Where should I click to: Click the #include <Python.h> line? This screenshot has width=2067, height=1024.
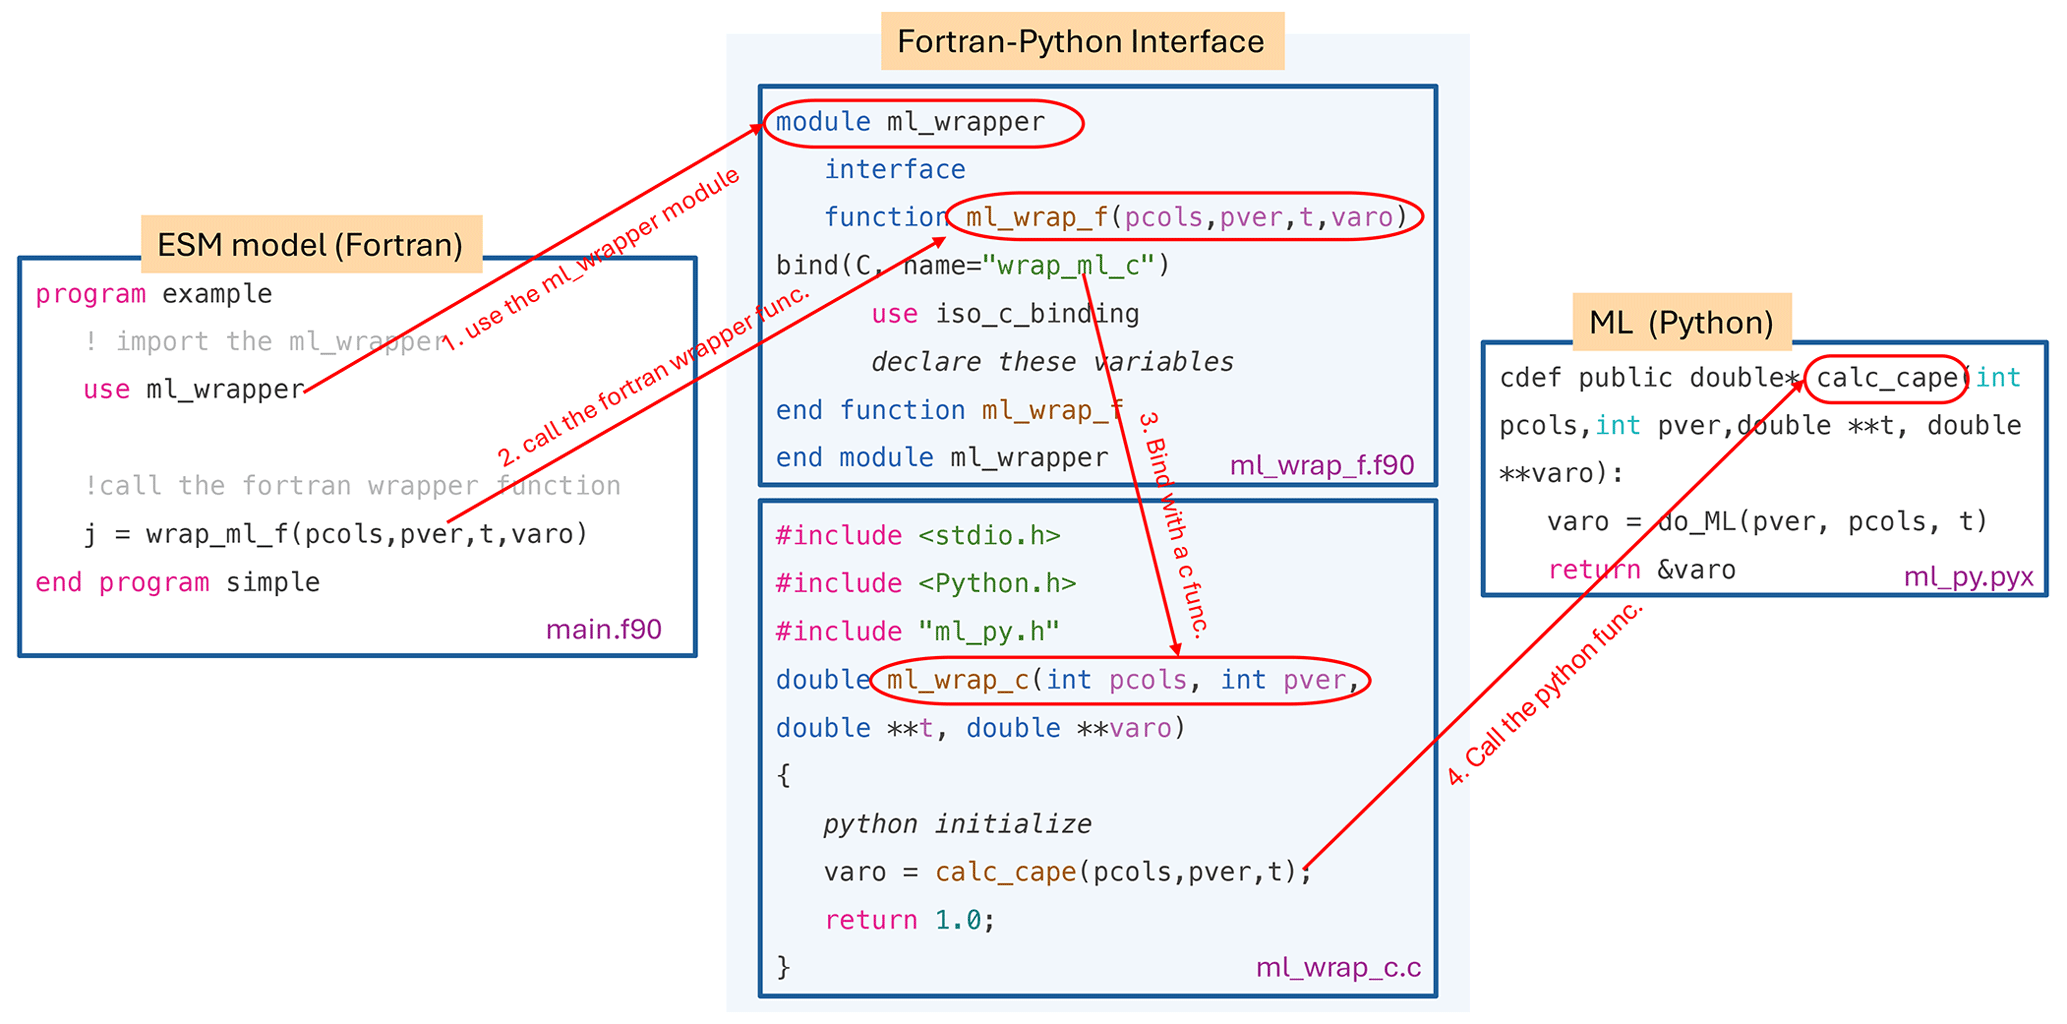point(925,583)
